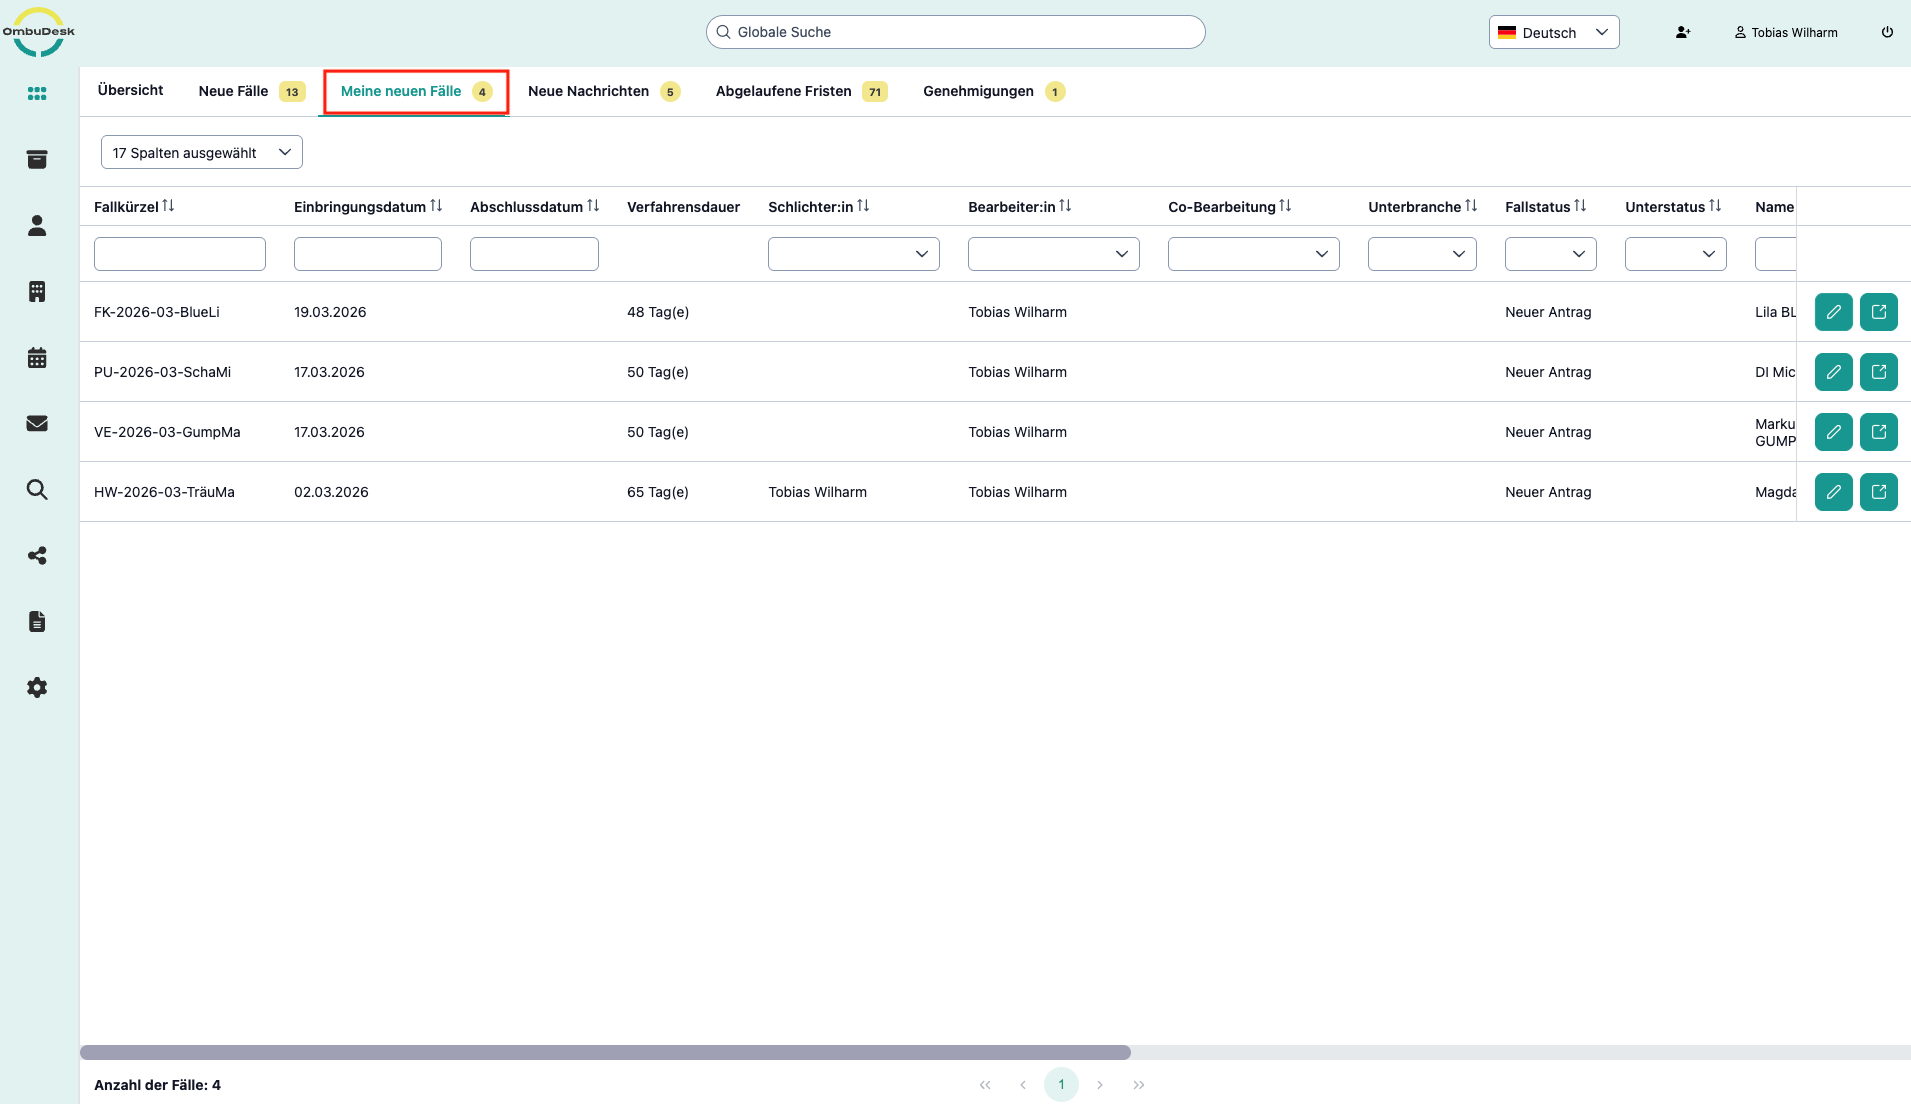Click the add user icon in header

(1683, 32)
